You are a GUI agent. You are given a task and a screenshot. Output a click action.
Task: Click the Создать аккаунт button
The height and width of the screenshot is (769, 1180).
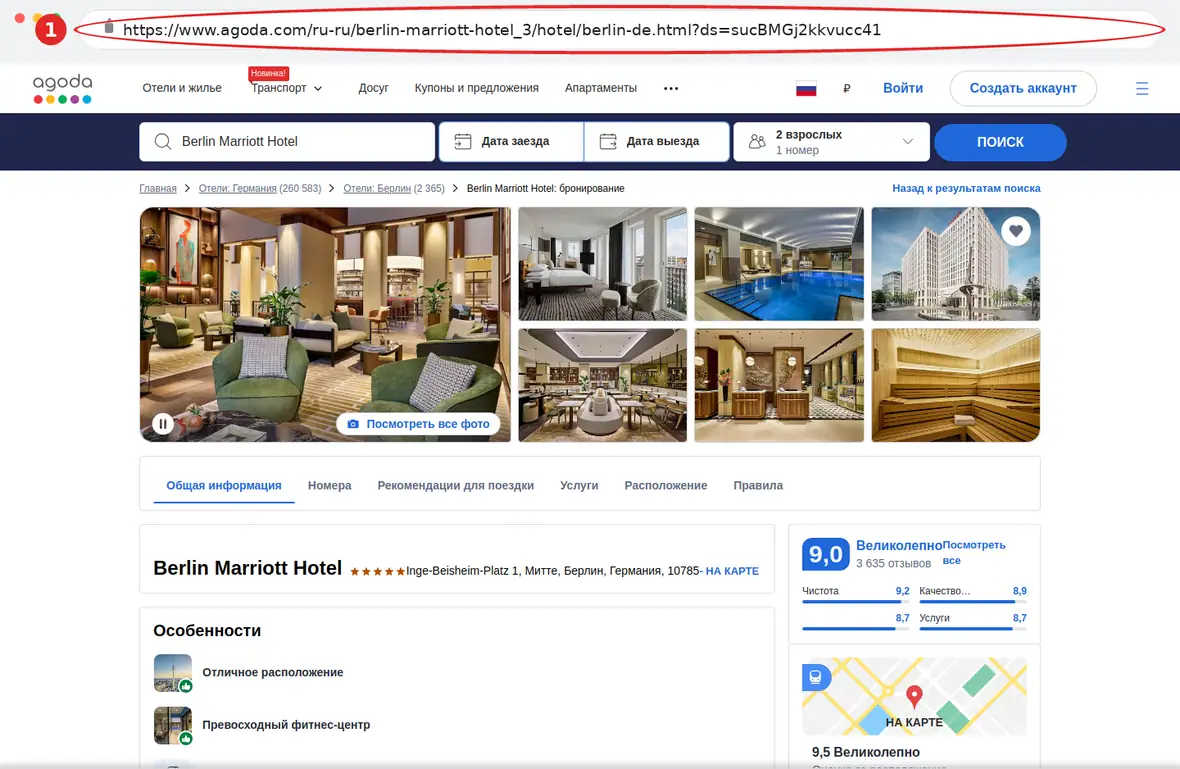[x=1023, y=88]
